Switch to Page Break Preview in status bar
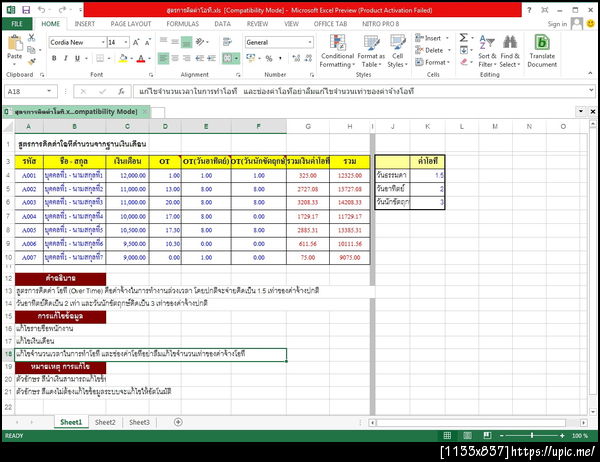 487,436
